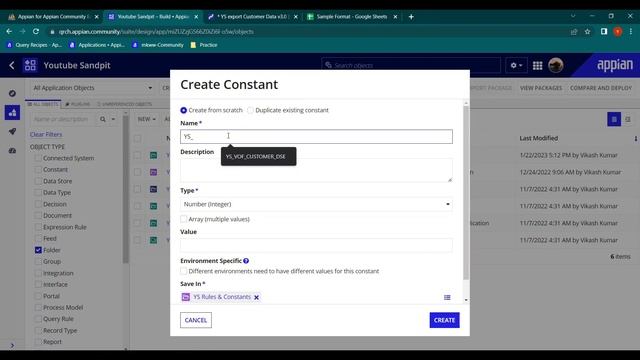This screenshot has width=640, height=360.
Task: Click the filter search magnifier icon
Action: pyautogui.click(x=103, y=119)
